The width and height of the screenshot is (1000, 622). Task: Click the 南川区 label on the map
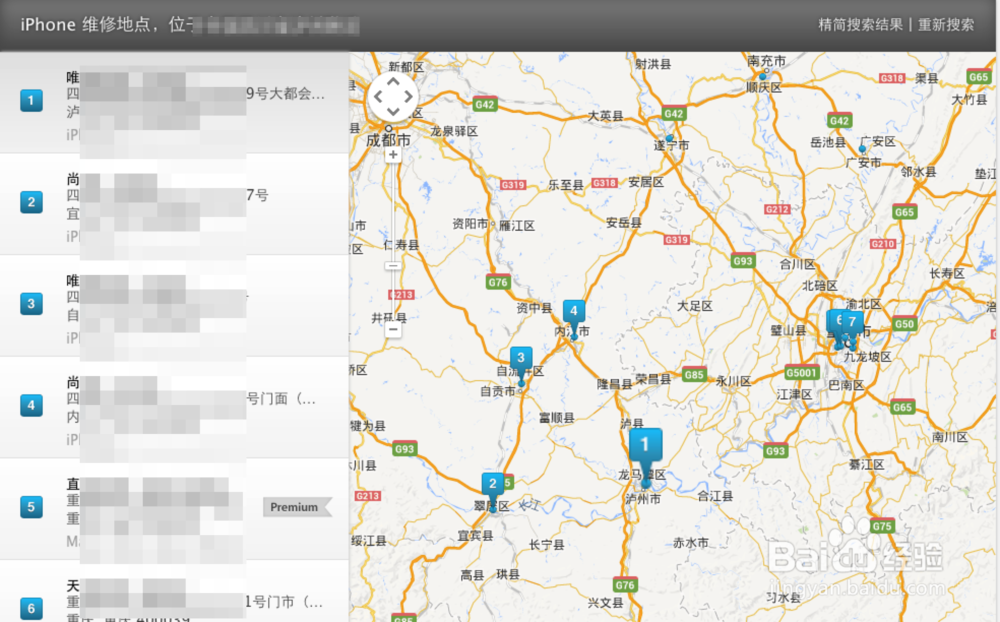click(950, 437)
